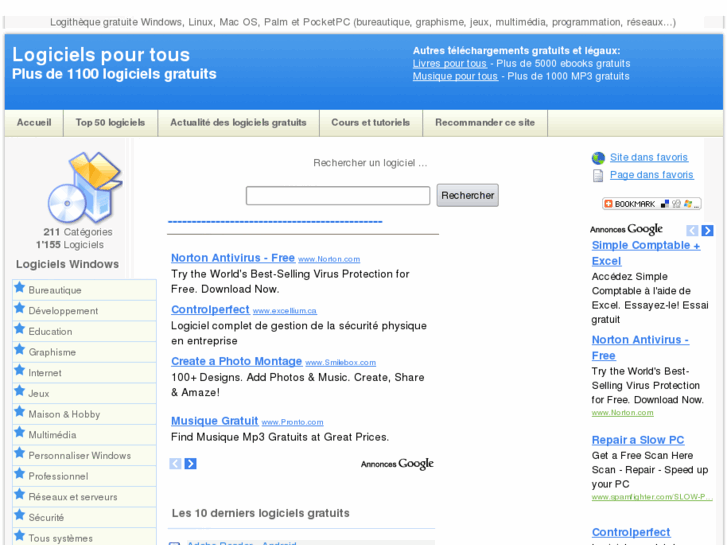Click next arrow in right sidebar Google ads
Image resolution: width=727 pixels, height=545 pixels.
(708, 231)
